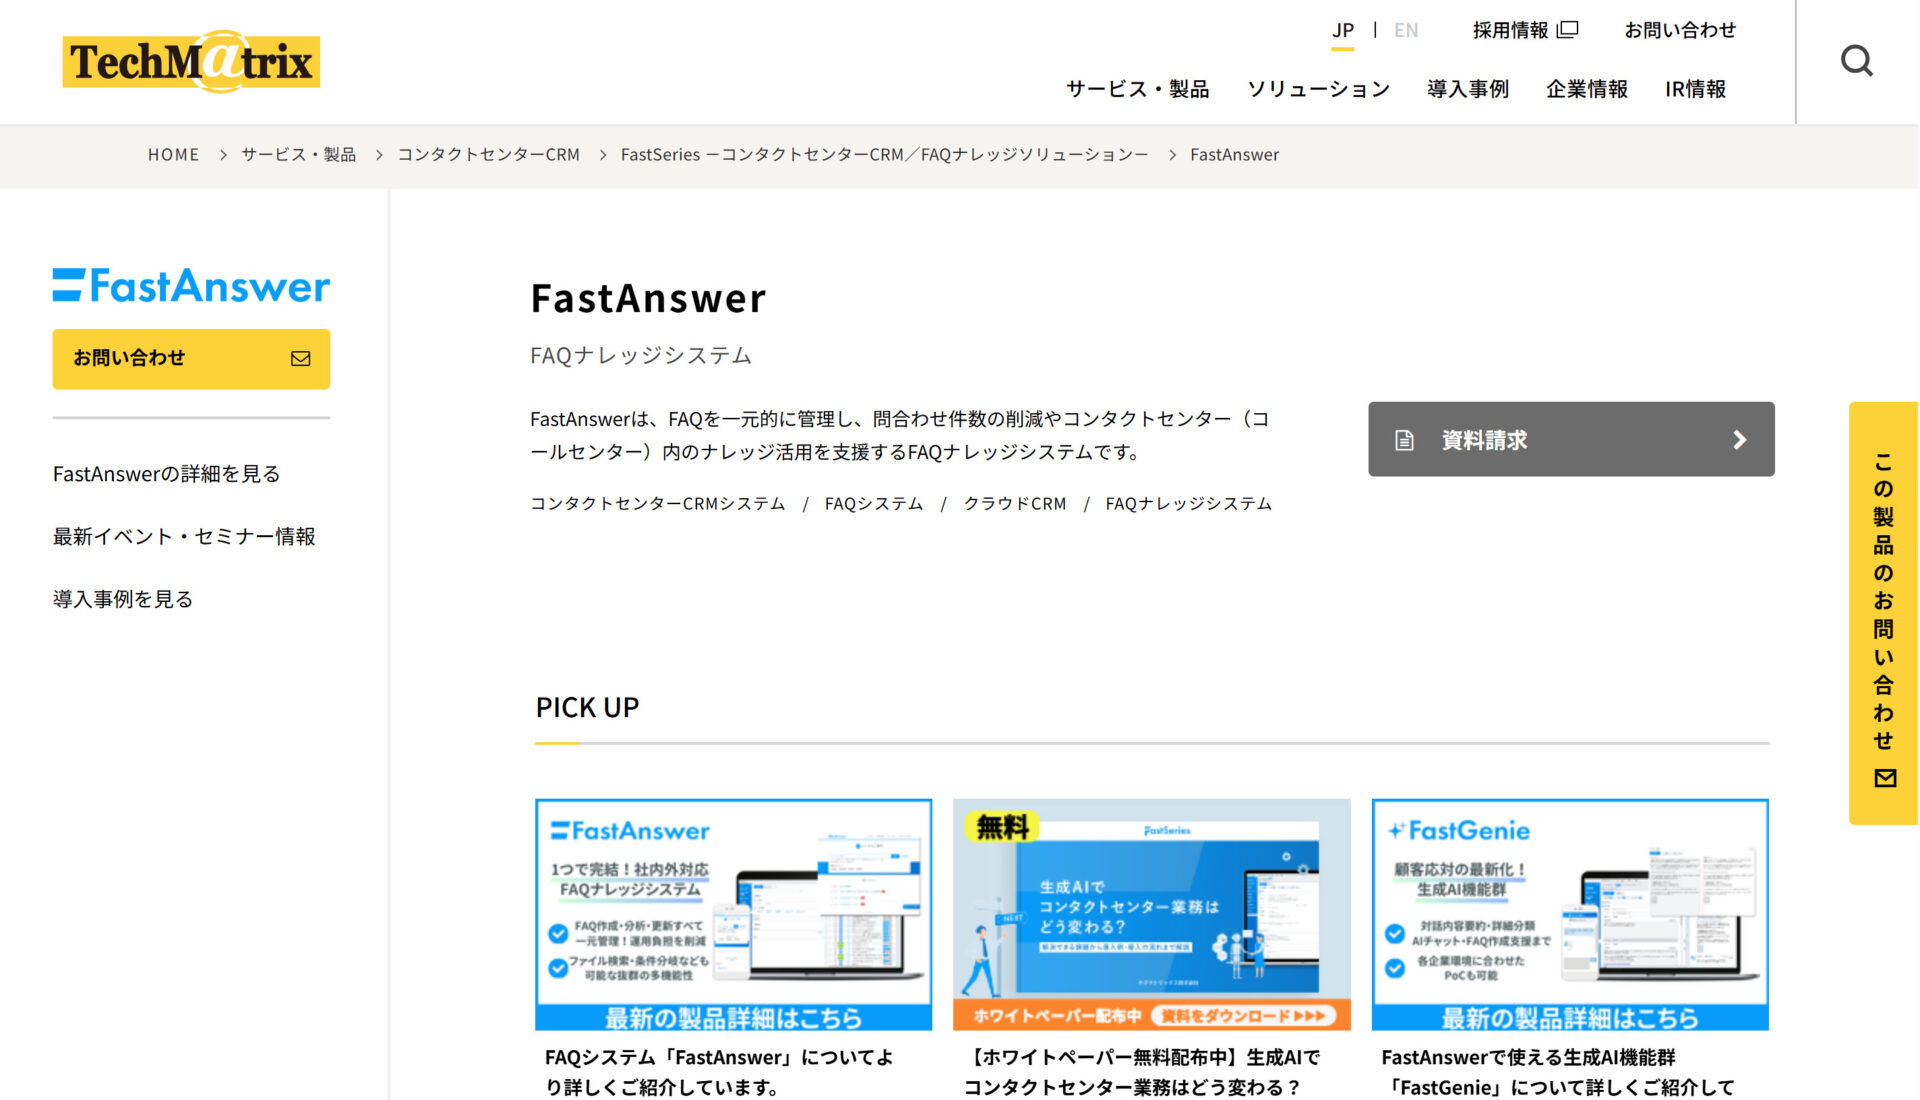Open the FastGenie banner thumbnail
1920x1100 pixels.
(1570, 915)
